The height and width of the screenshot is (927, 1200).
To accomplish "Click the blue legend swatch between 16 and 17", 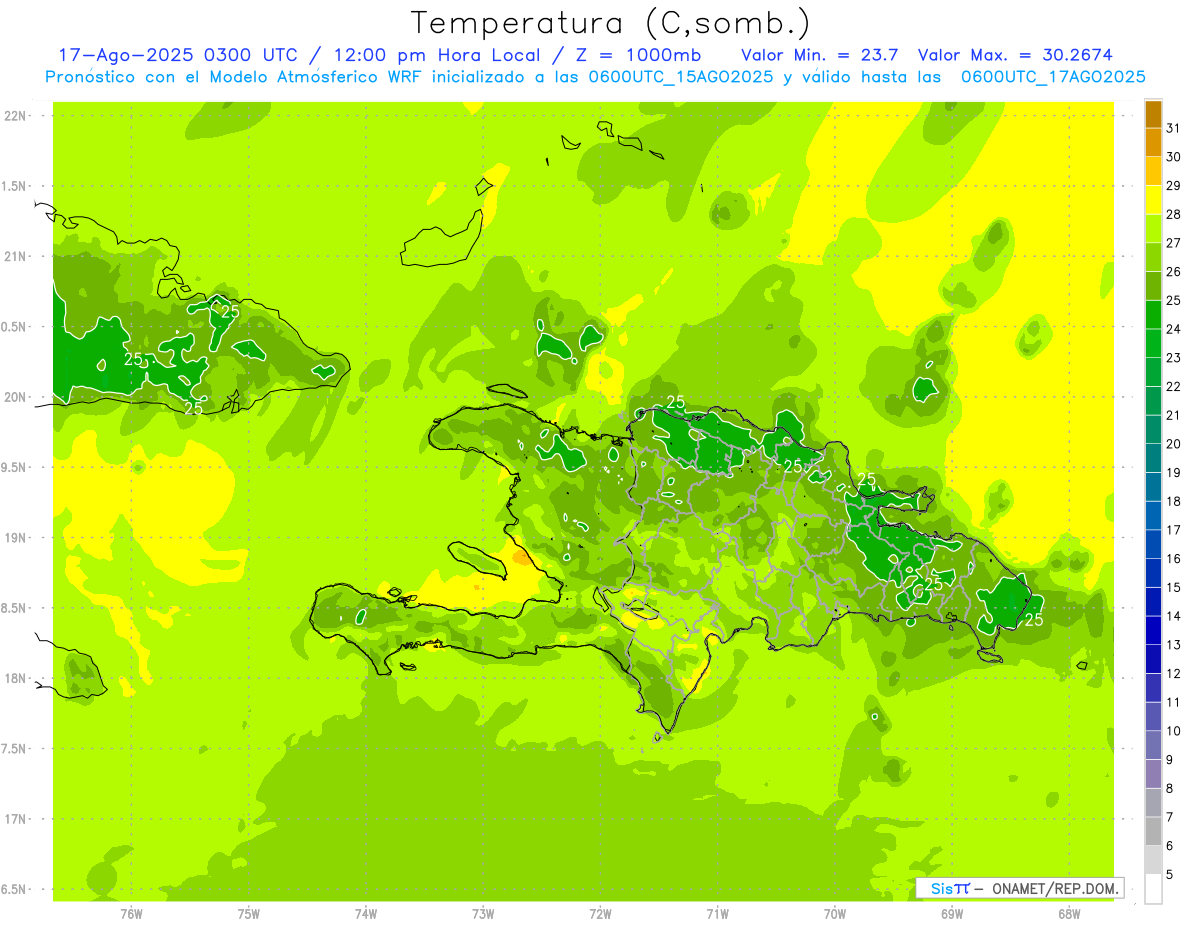I will tap(1153, 544).
